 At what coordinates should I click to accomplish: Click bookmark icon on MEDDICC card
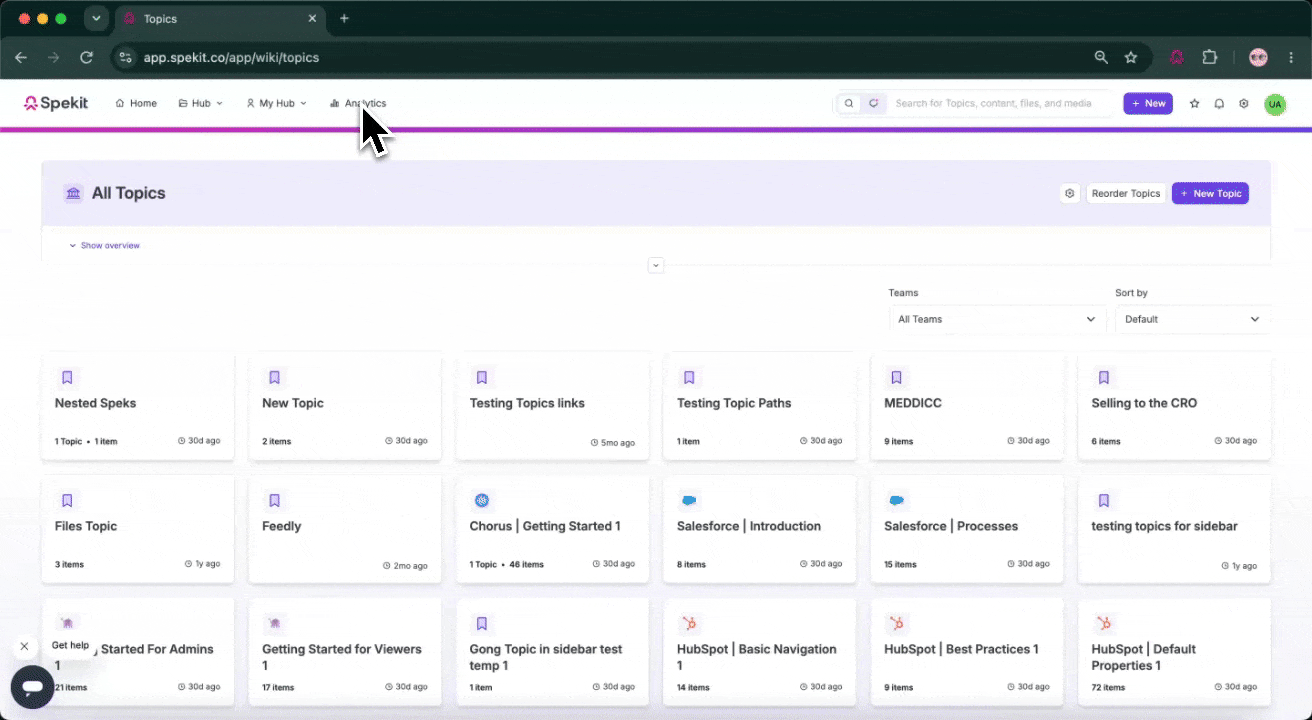(x=897, y=377)
